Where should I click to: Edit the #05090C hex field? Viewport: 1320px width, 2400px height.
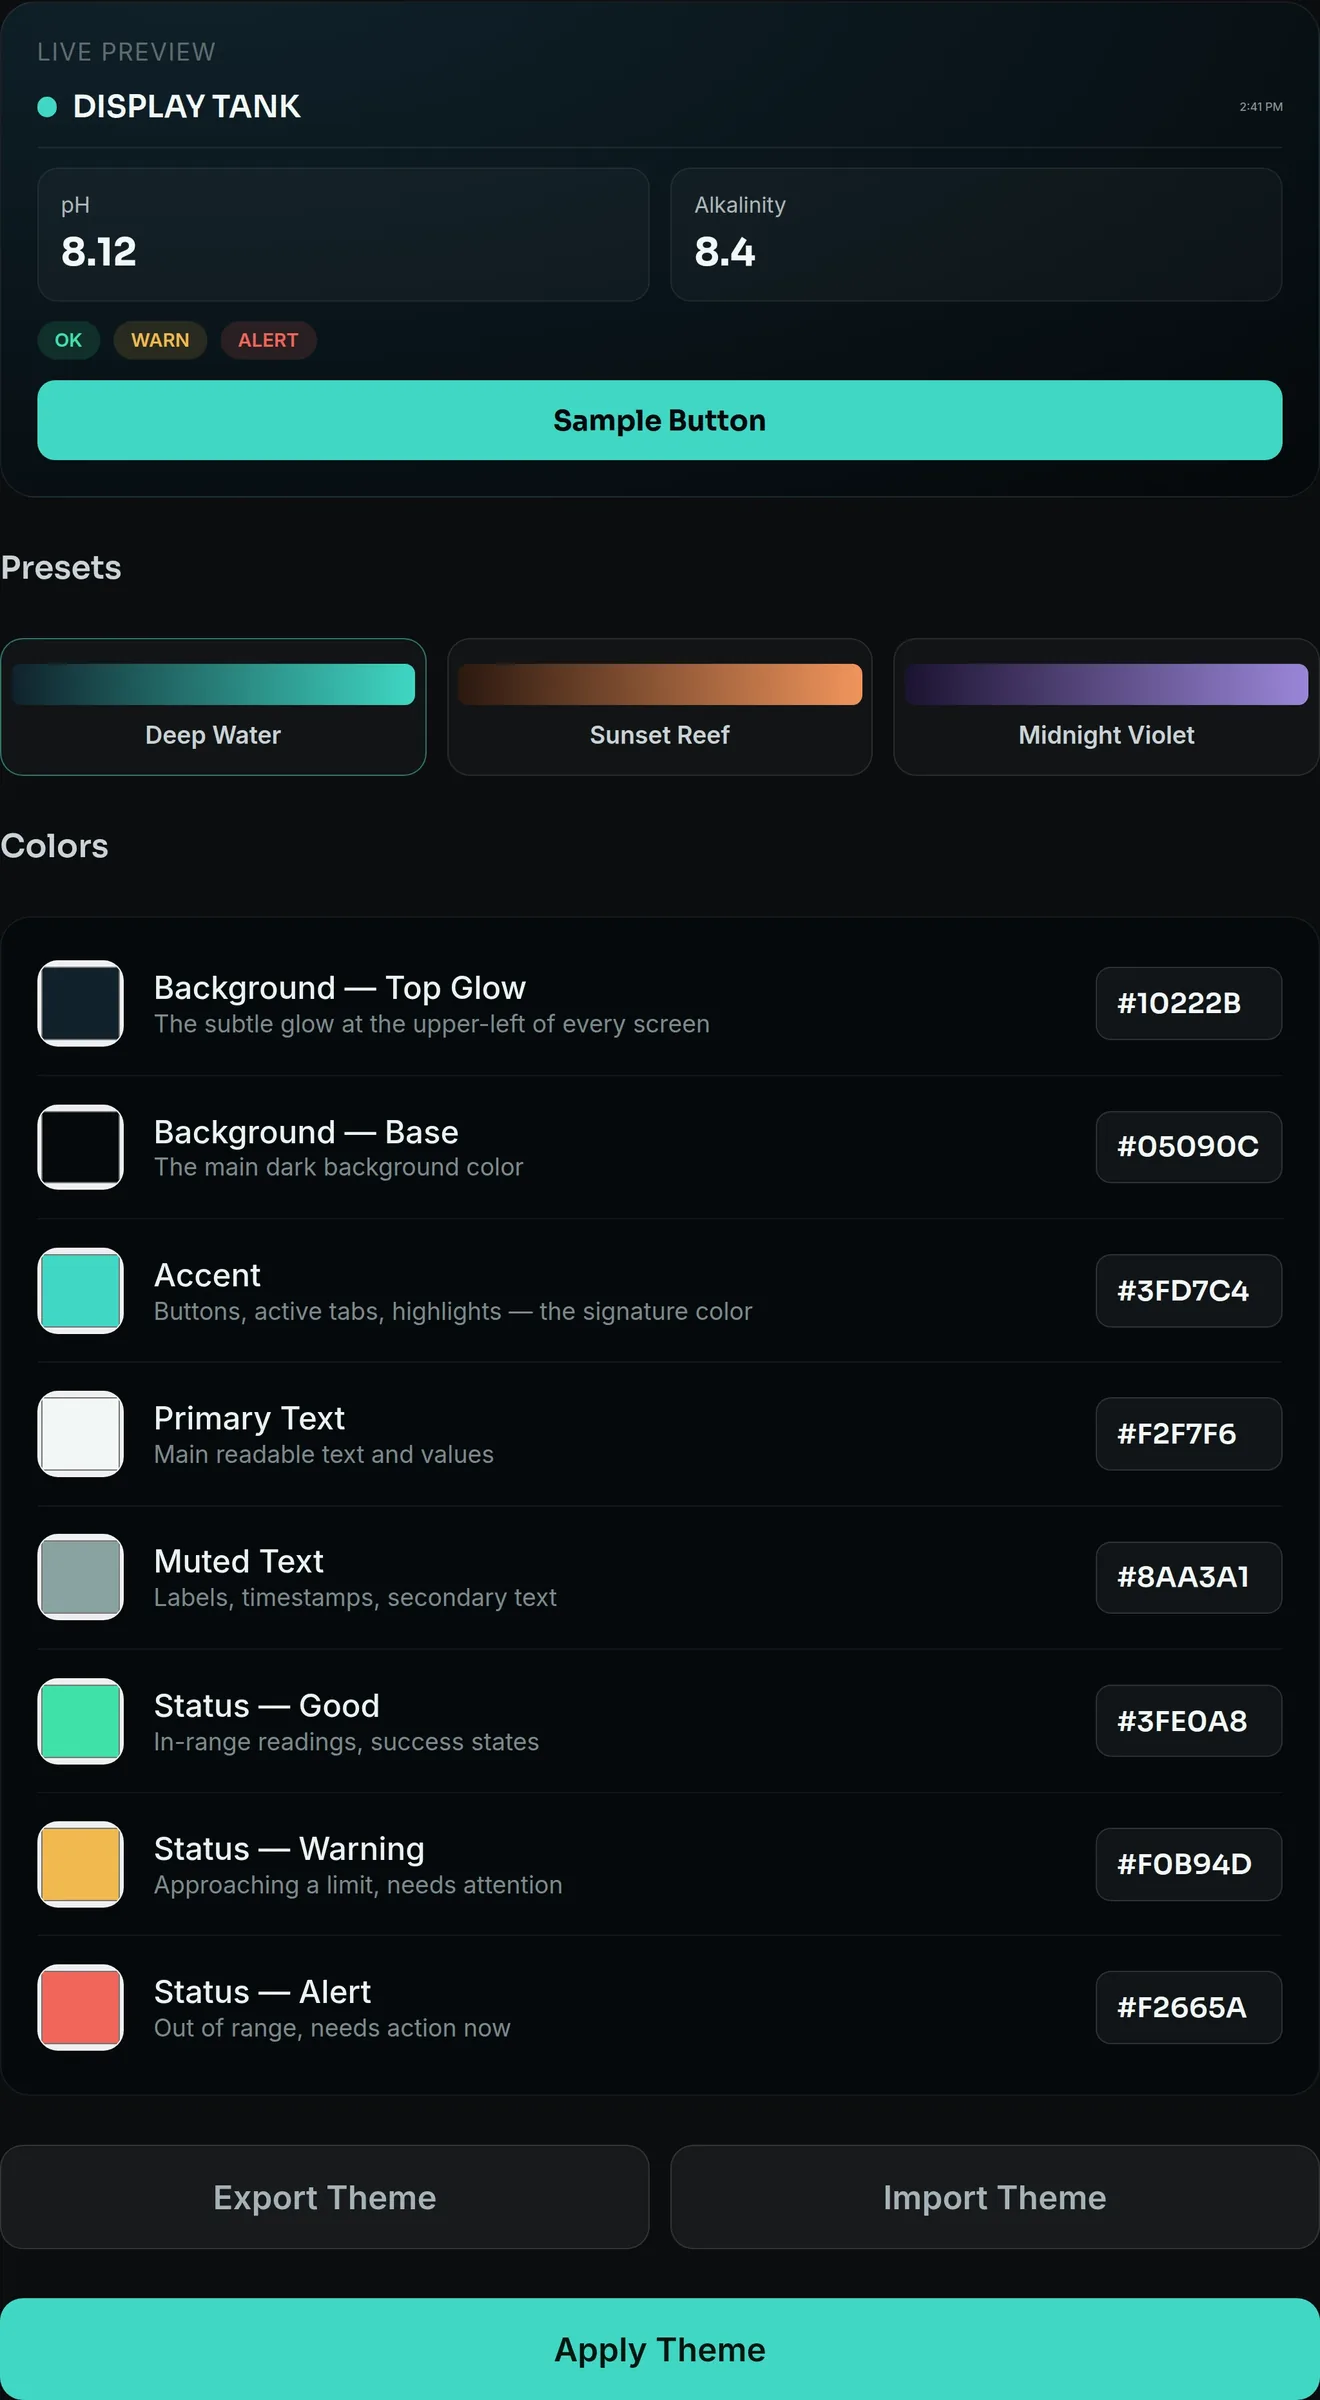pyautogui.click(x=1189, y=1147)
